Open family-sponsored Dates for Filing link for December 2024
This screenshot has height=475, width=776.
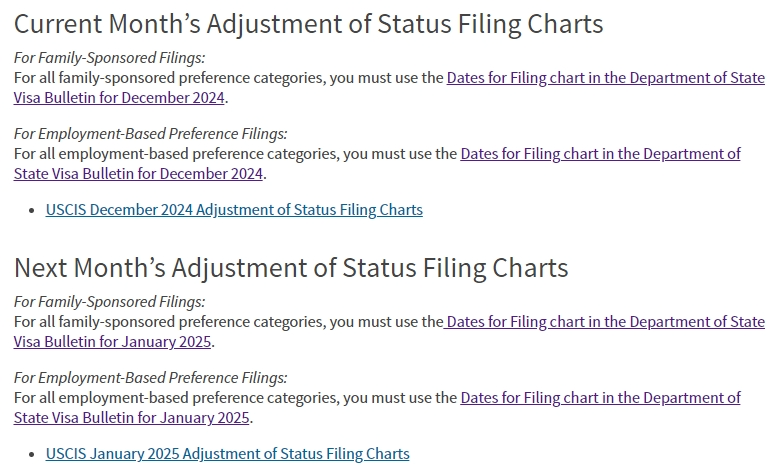[605, 78]
